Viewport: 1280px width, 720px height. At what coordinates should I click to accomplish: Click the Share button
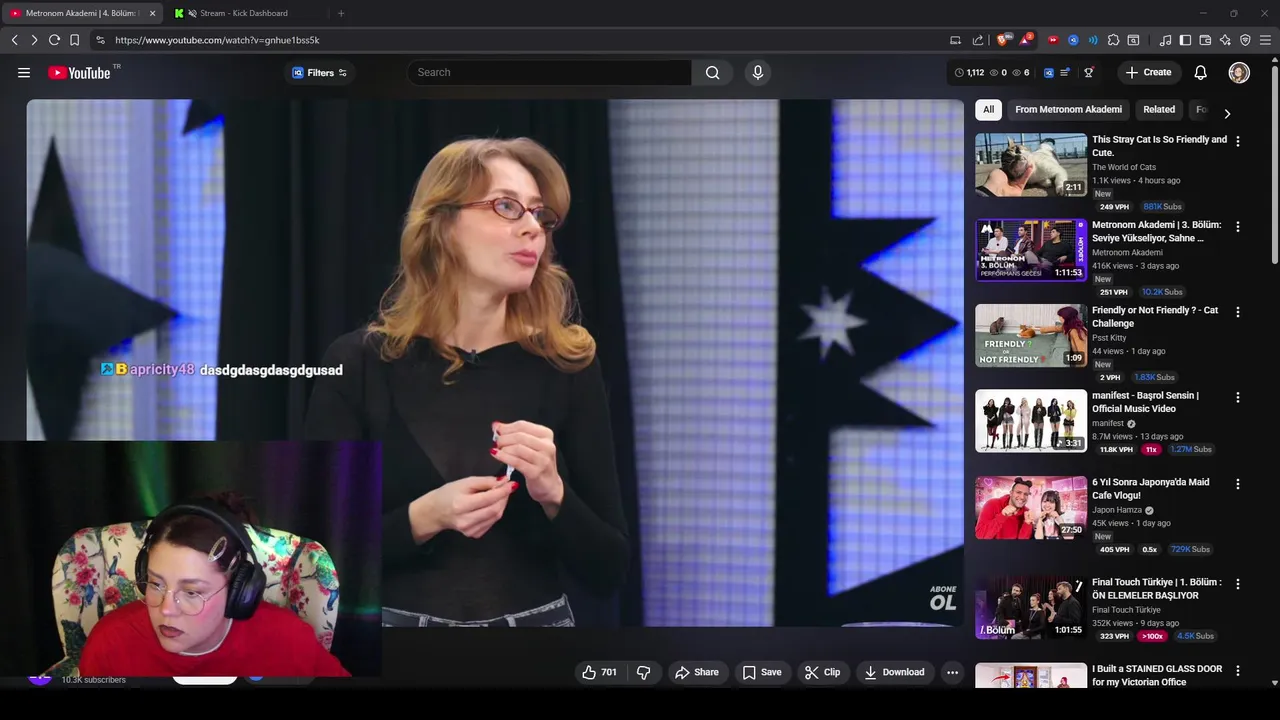696,672
